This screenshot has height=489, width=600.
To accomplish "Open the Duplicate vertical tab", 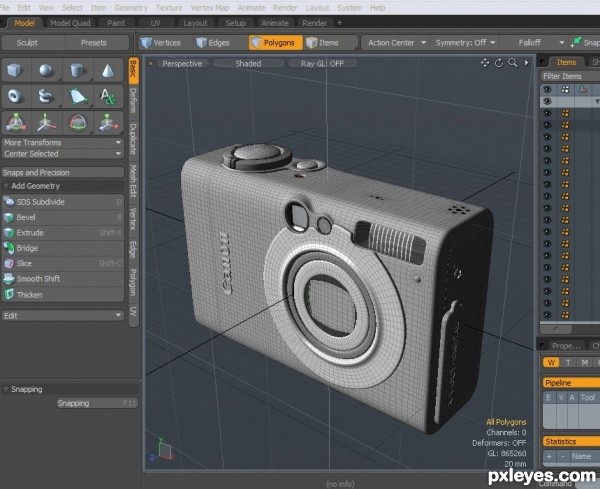I will click(133, 139).
